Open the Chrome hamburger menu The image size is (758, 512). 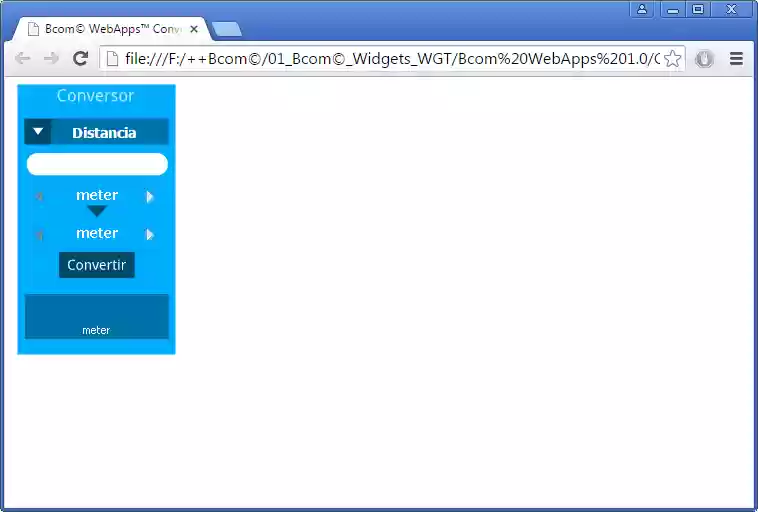[736, 59]
